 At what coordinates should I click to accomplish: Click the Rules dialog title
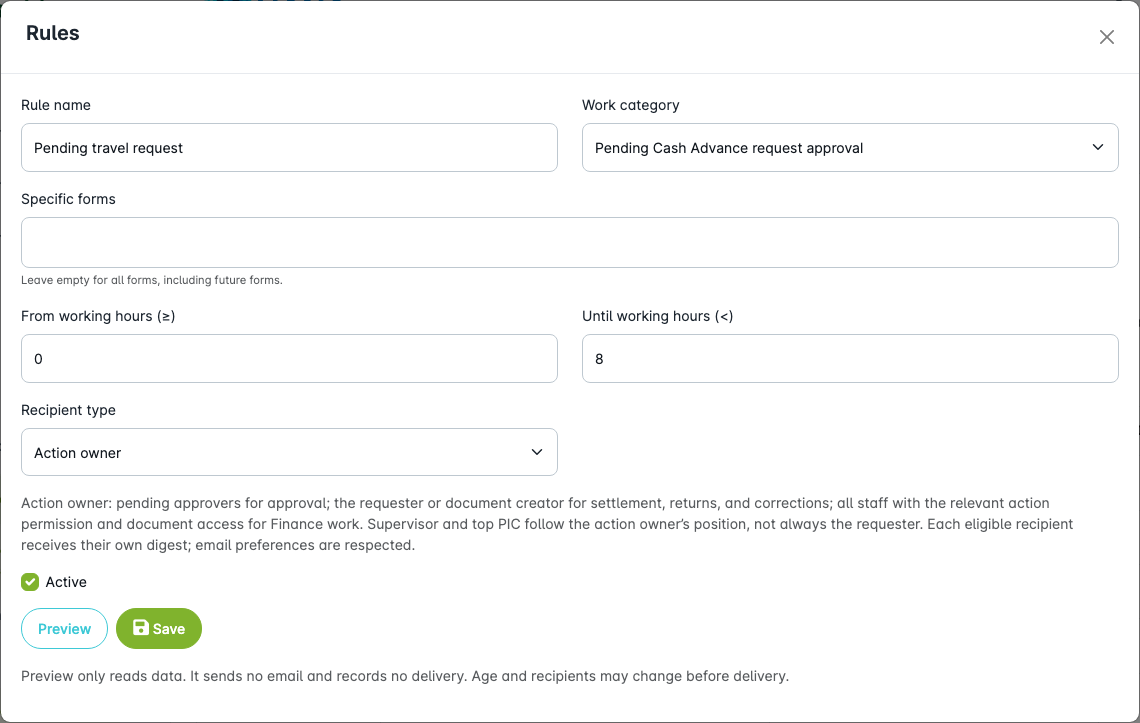tap(52, 33)
